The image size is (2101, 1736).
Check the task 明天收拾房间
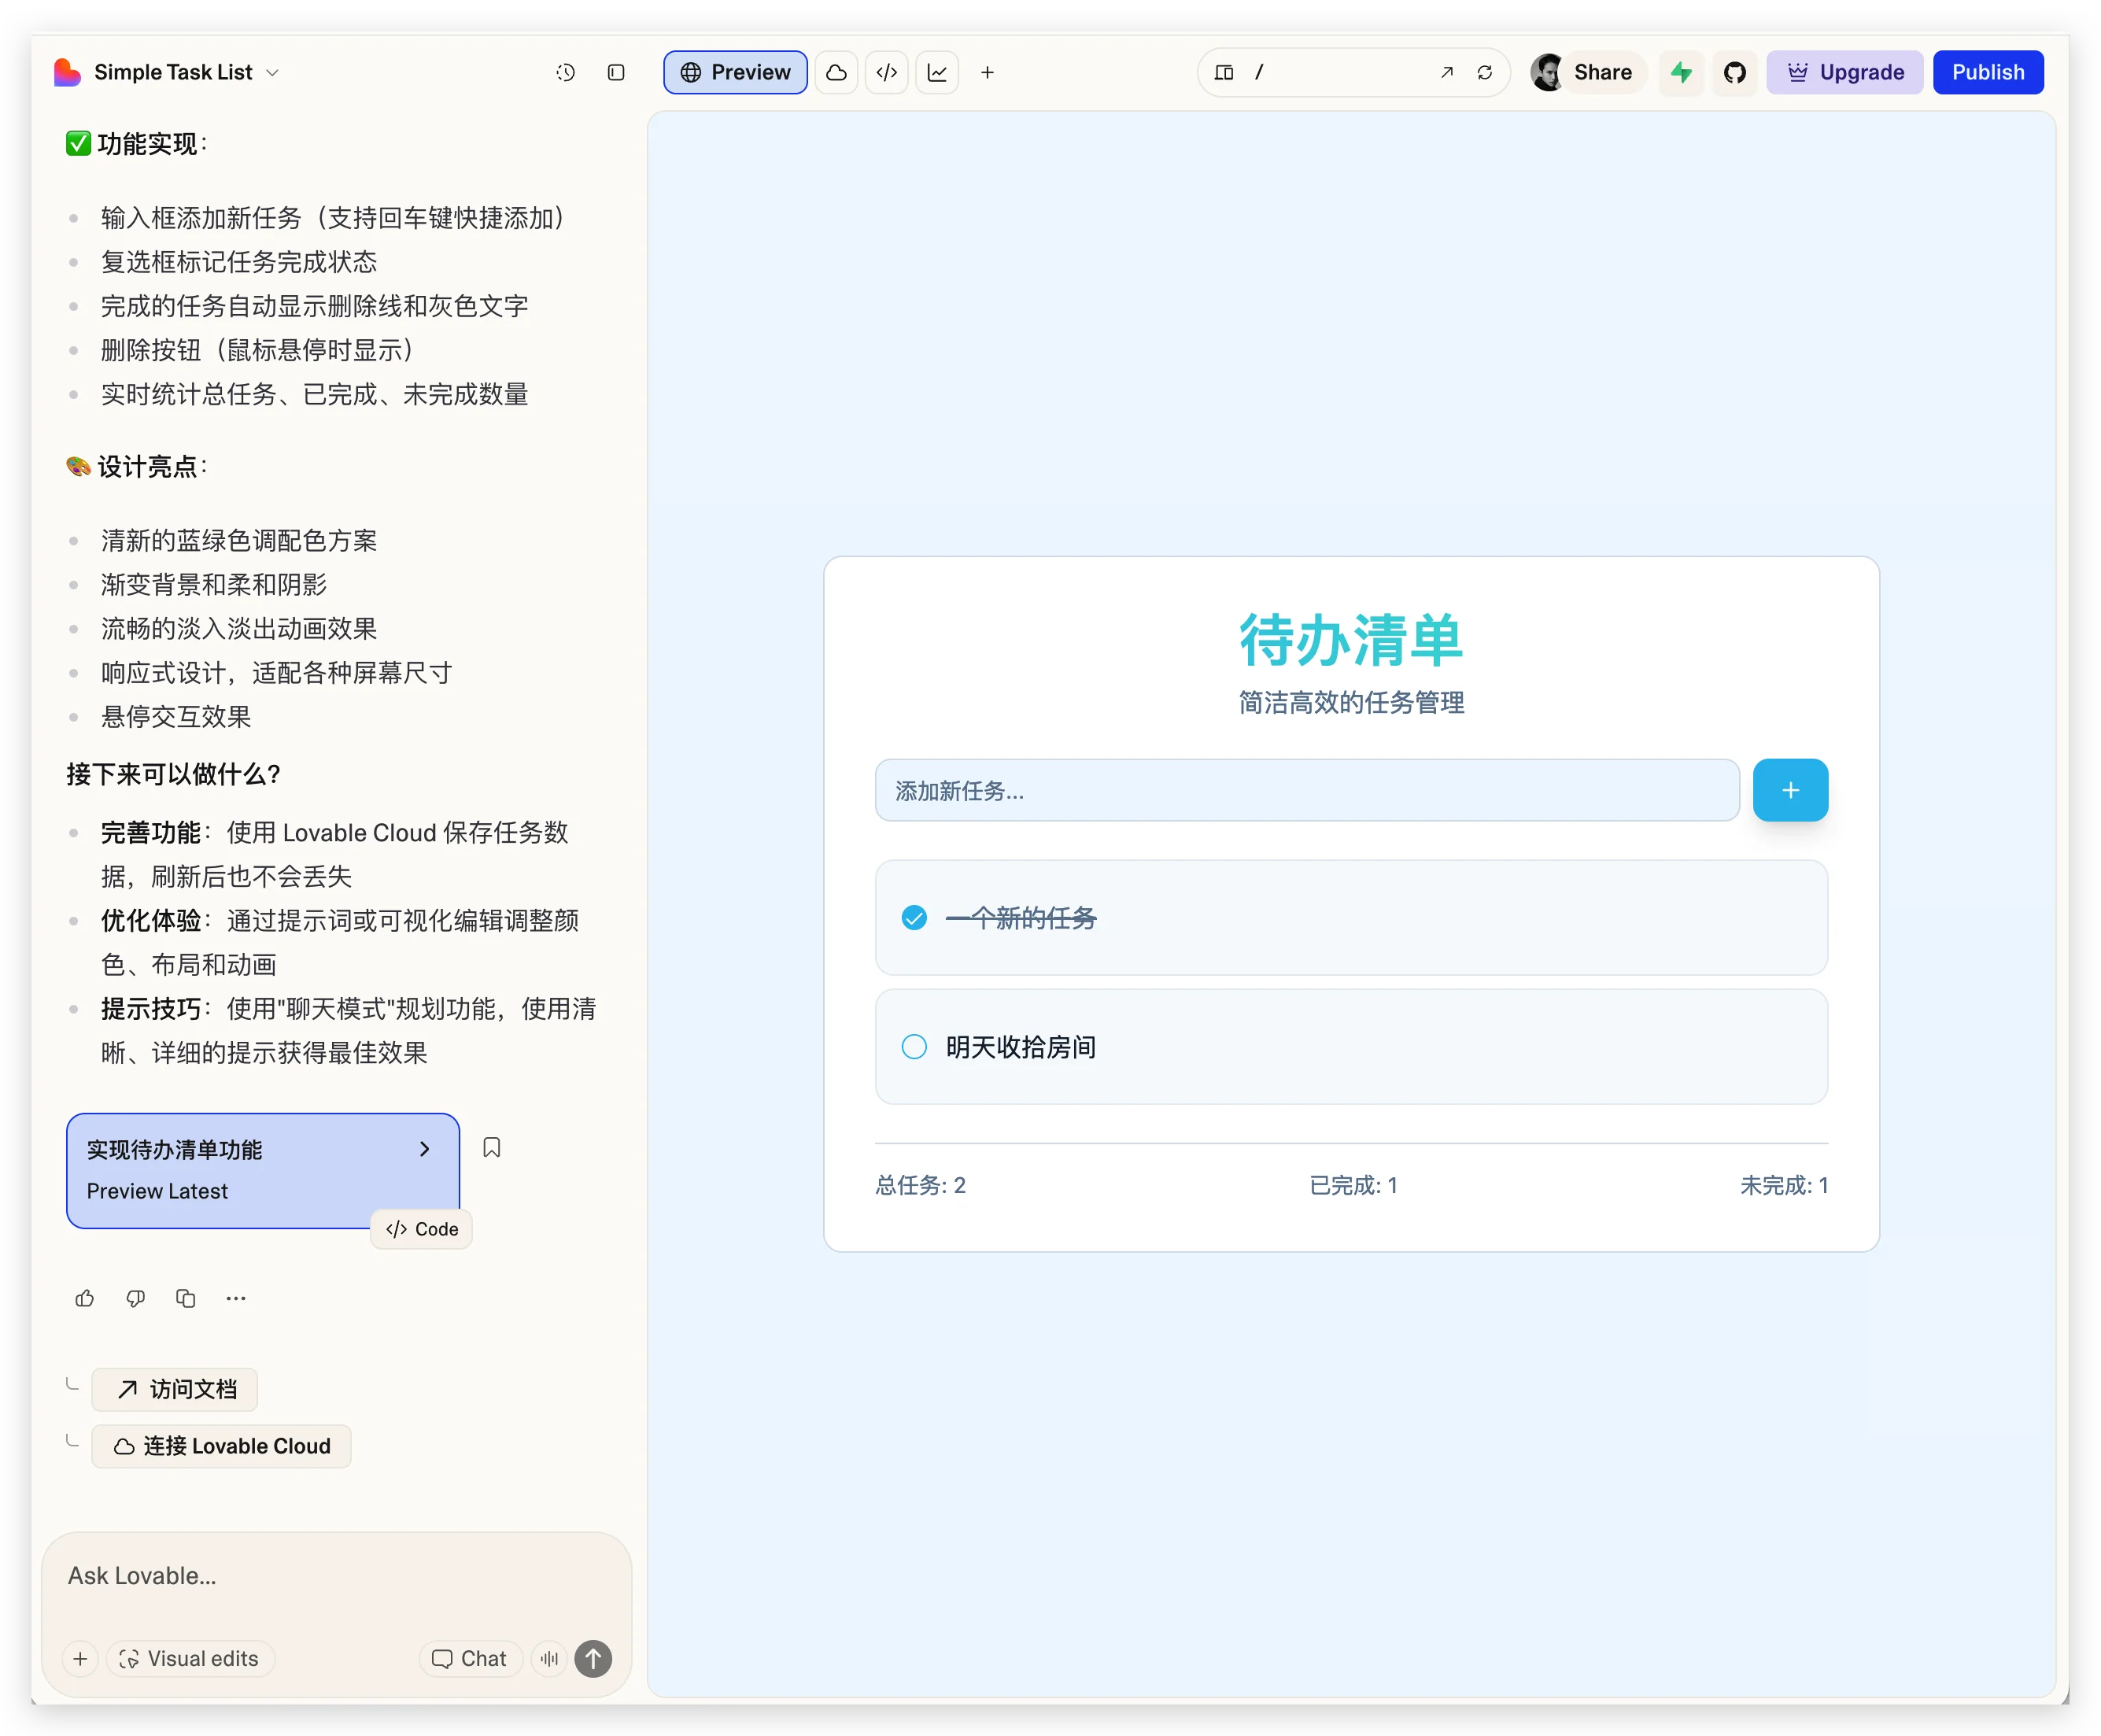click(914, 1047)
